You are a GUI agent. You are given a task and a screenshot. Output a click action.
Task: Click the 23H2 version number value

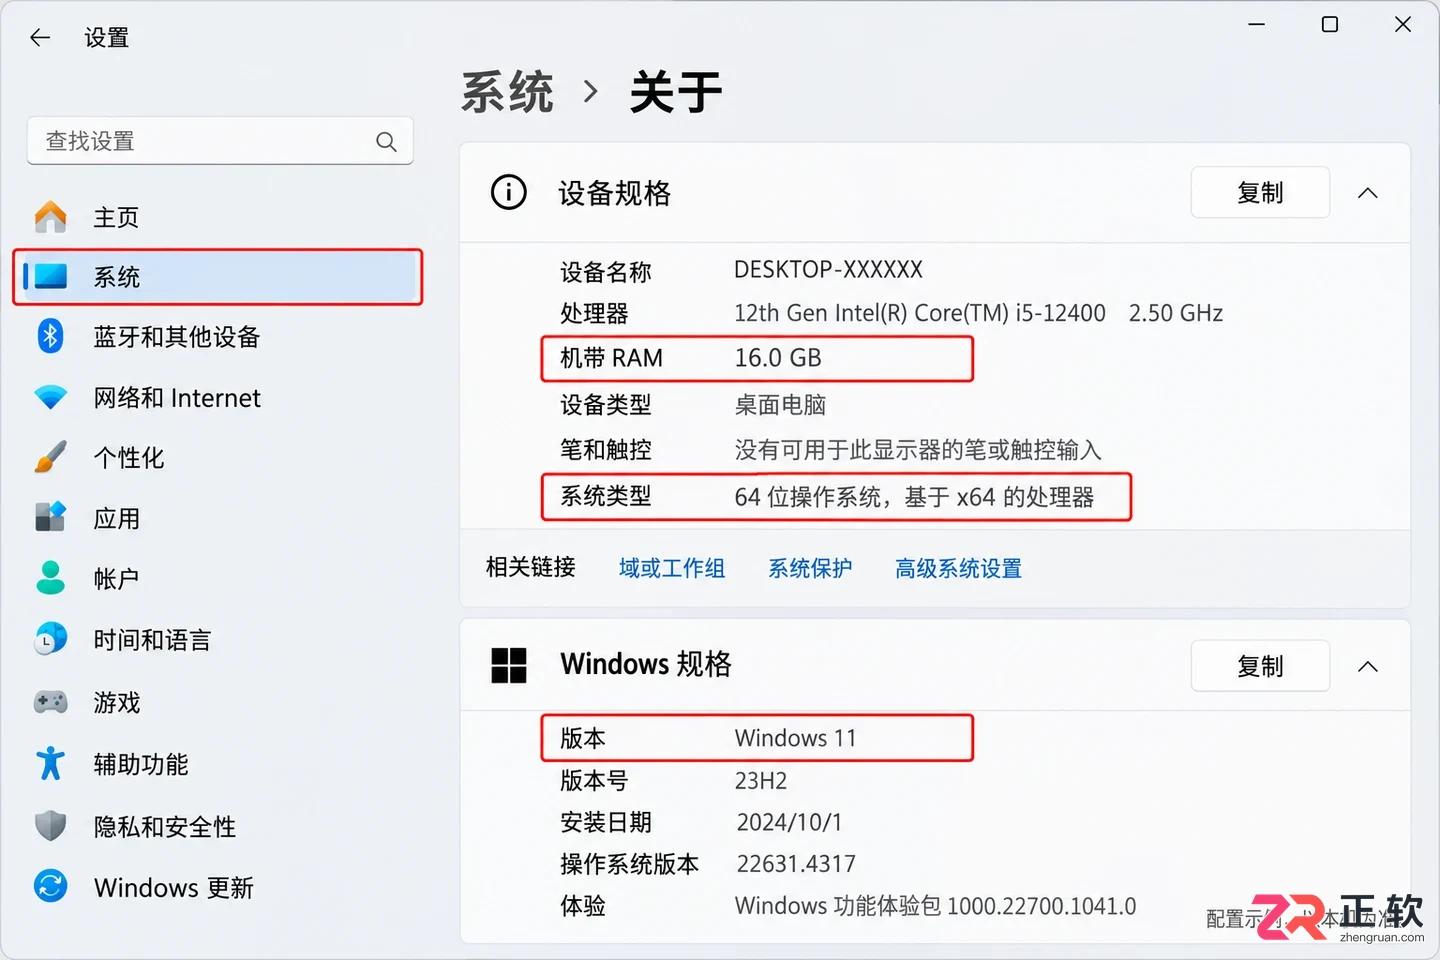tap(761, 781)
